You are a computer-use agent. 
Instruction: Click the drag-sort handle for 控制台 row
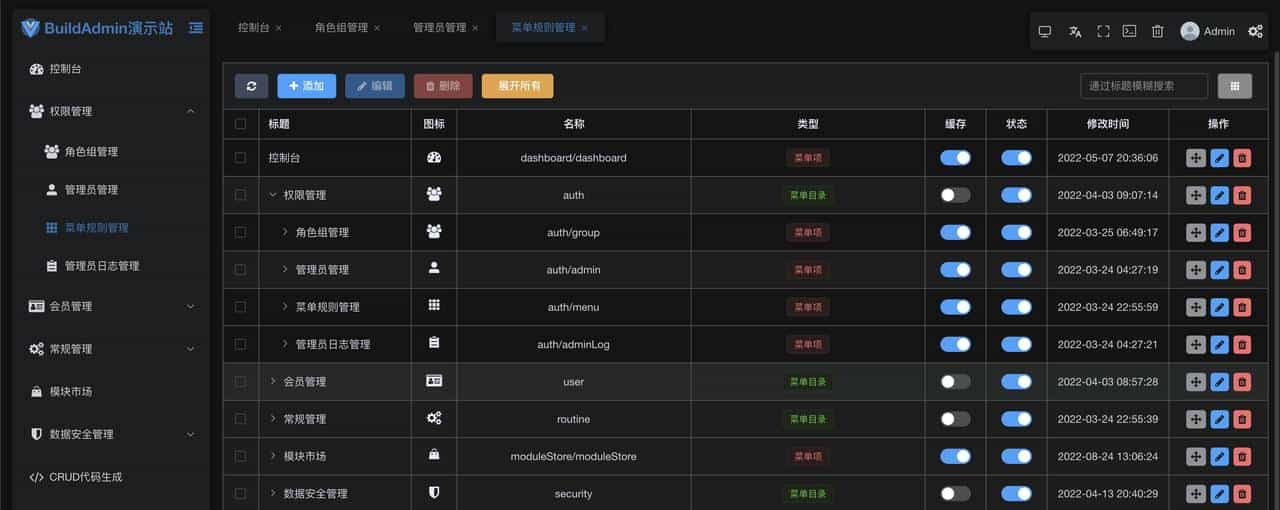(x=1196, y=158)
